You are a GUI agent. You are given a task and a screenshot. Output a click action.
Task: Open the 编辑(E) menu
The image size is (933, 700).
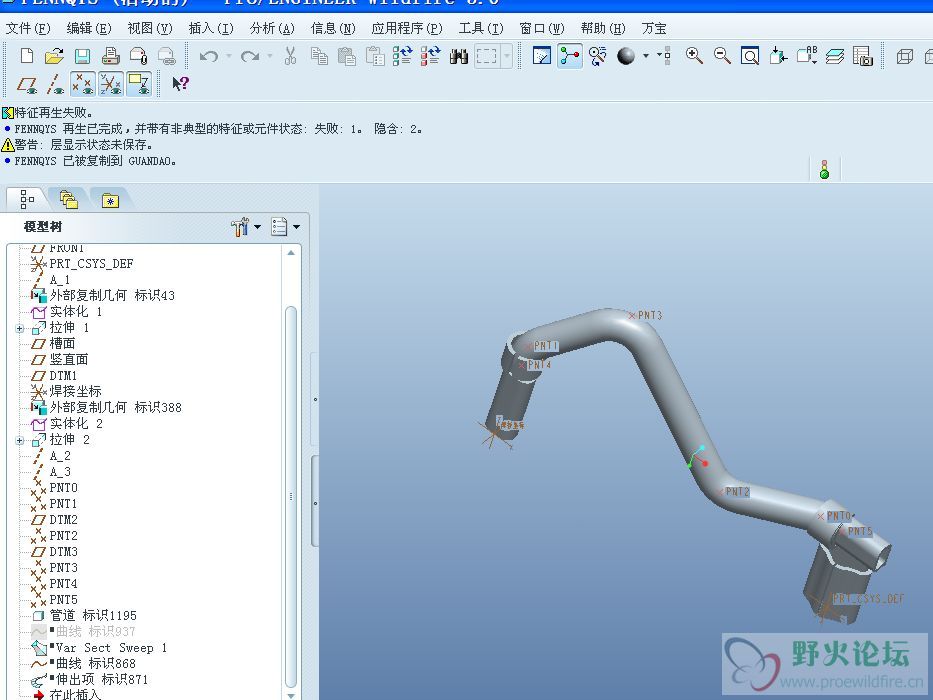click(89, 28)
